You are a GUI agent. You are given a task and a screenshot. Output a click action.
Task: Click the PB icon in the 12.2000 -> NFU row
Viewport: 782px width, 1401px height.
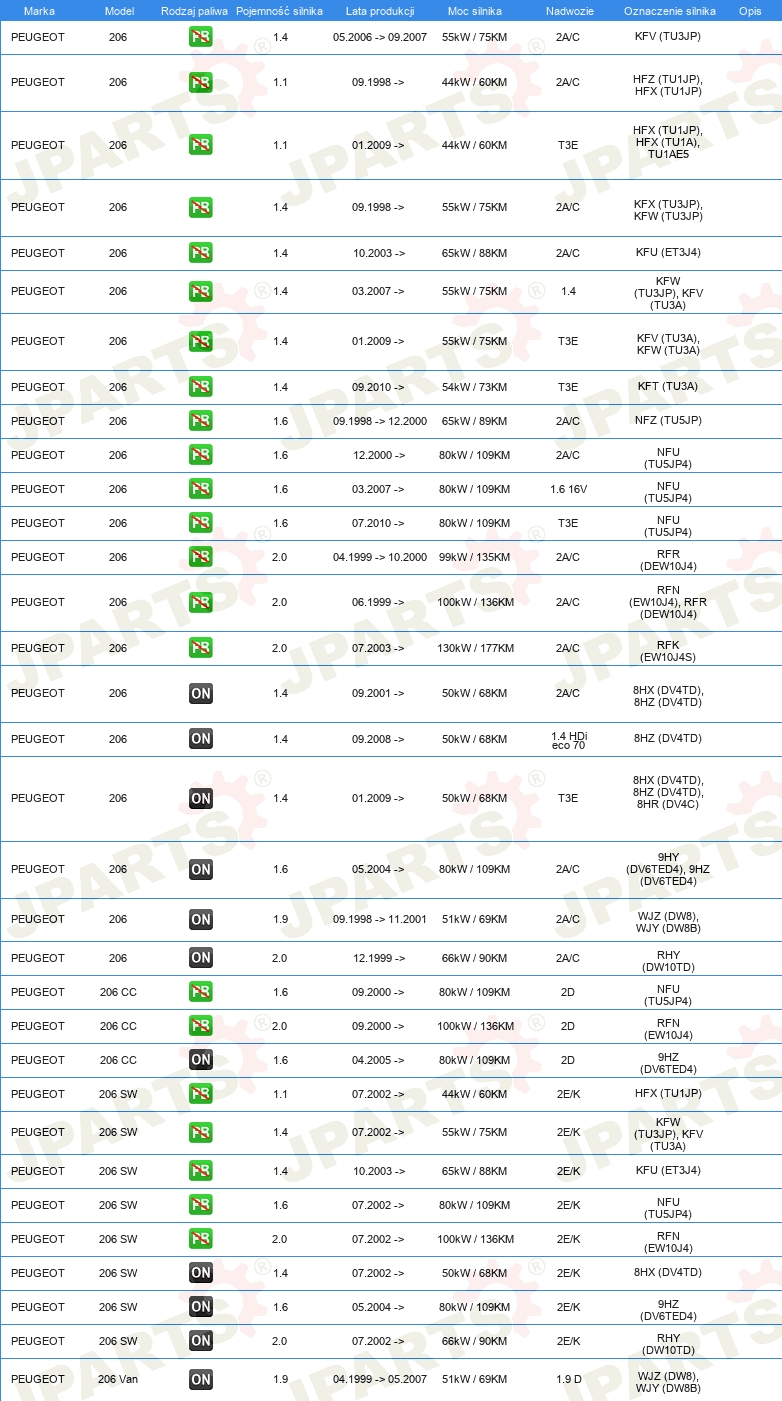[201, 455]
